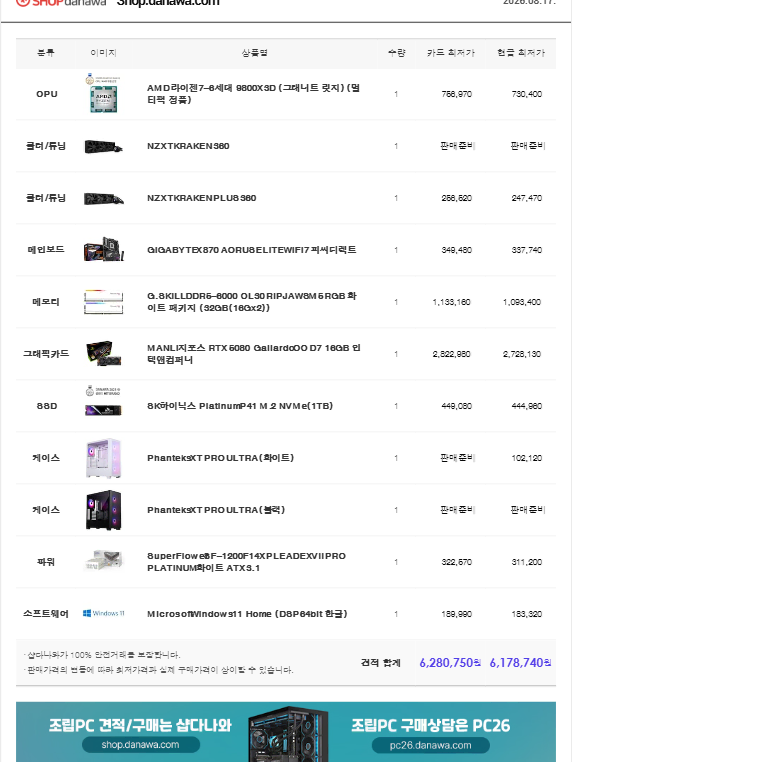762x762 pixels.
Task: Click the CPU category label
Action: [x=47, y=94]
